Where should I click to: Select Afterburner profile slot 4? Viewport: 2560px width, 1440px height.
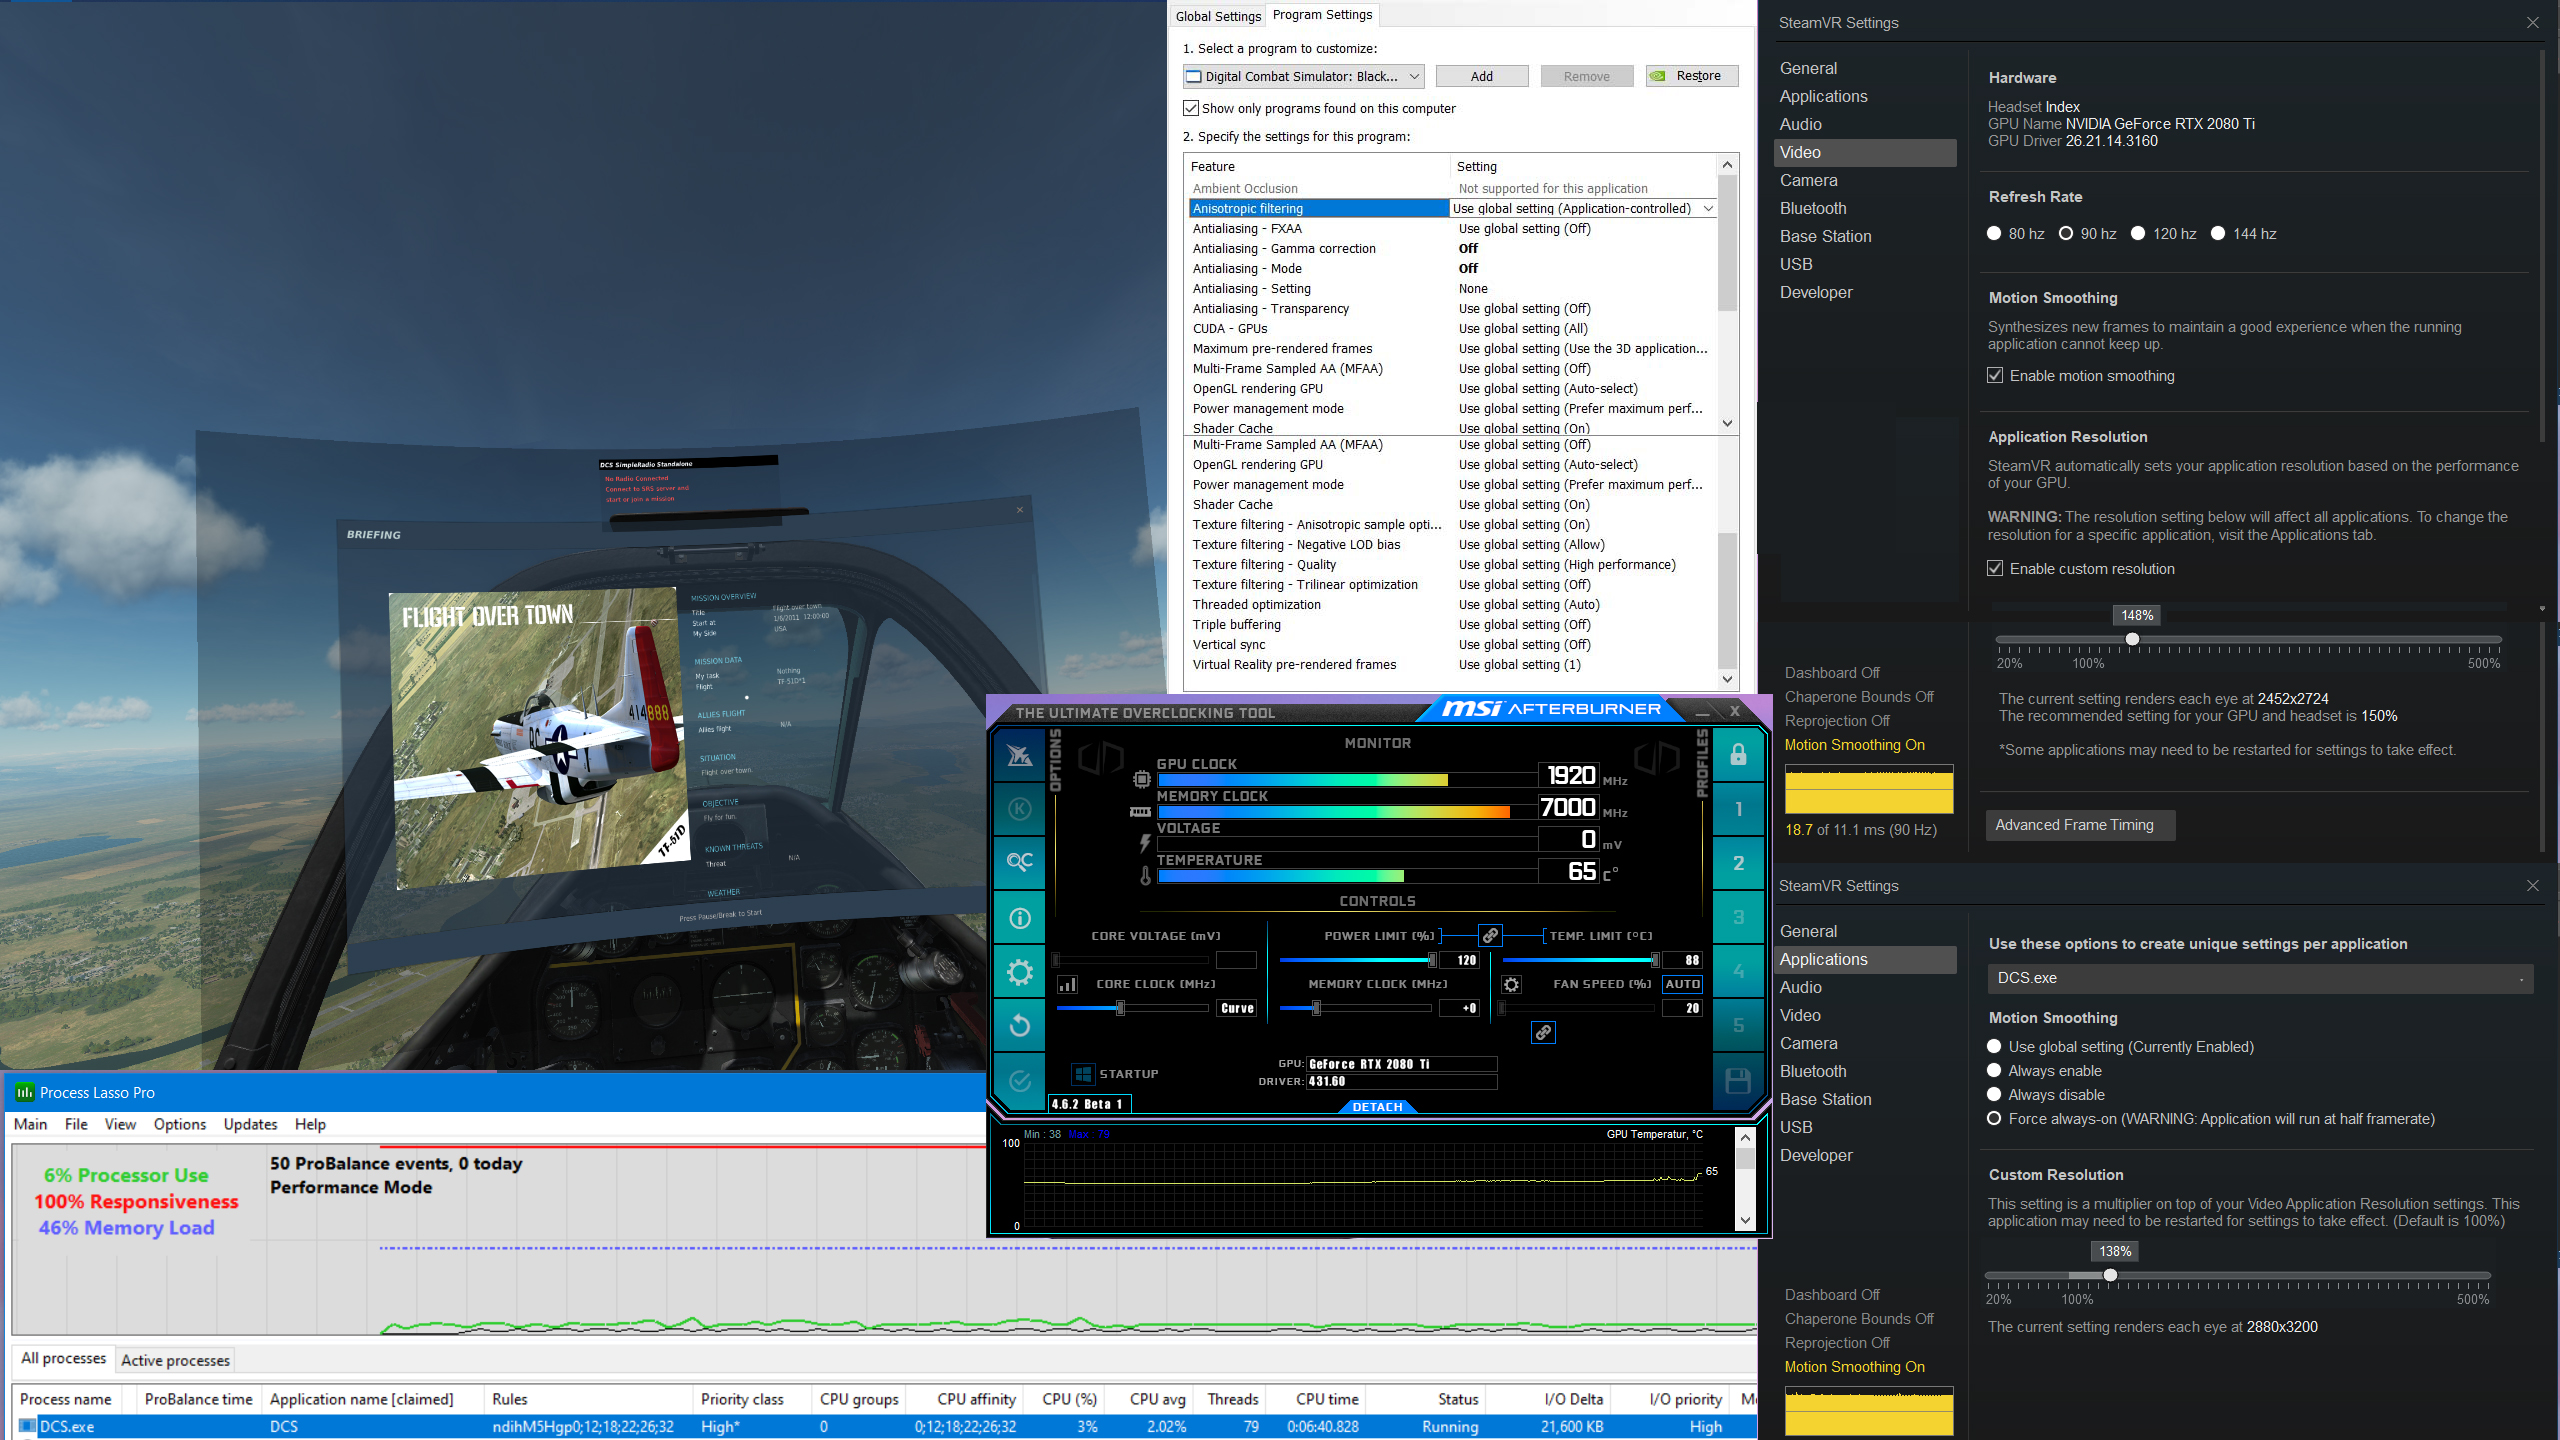click(1738, 971)
